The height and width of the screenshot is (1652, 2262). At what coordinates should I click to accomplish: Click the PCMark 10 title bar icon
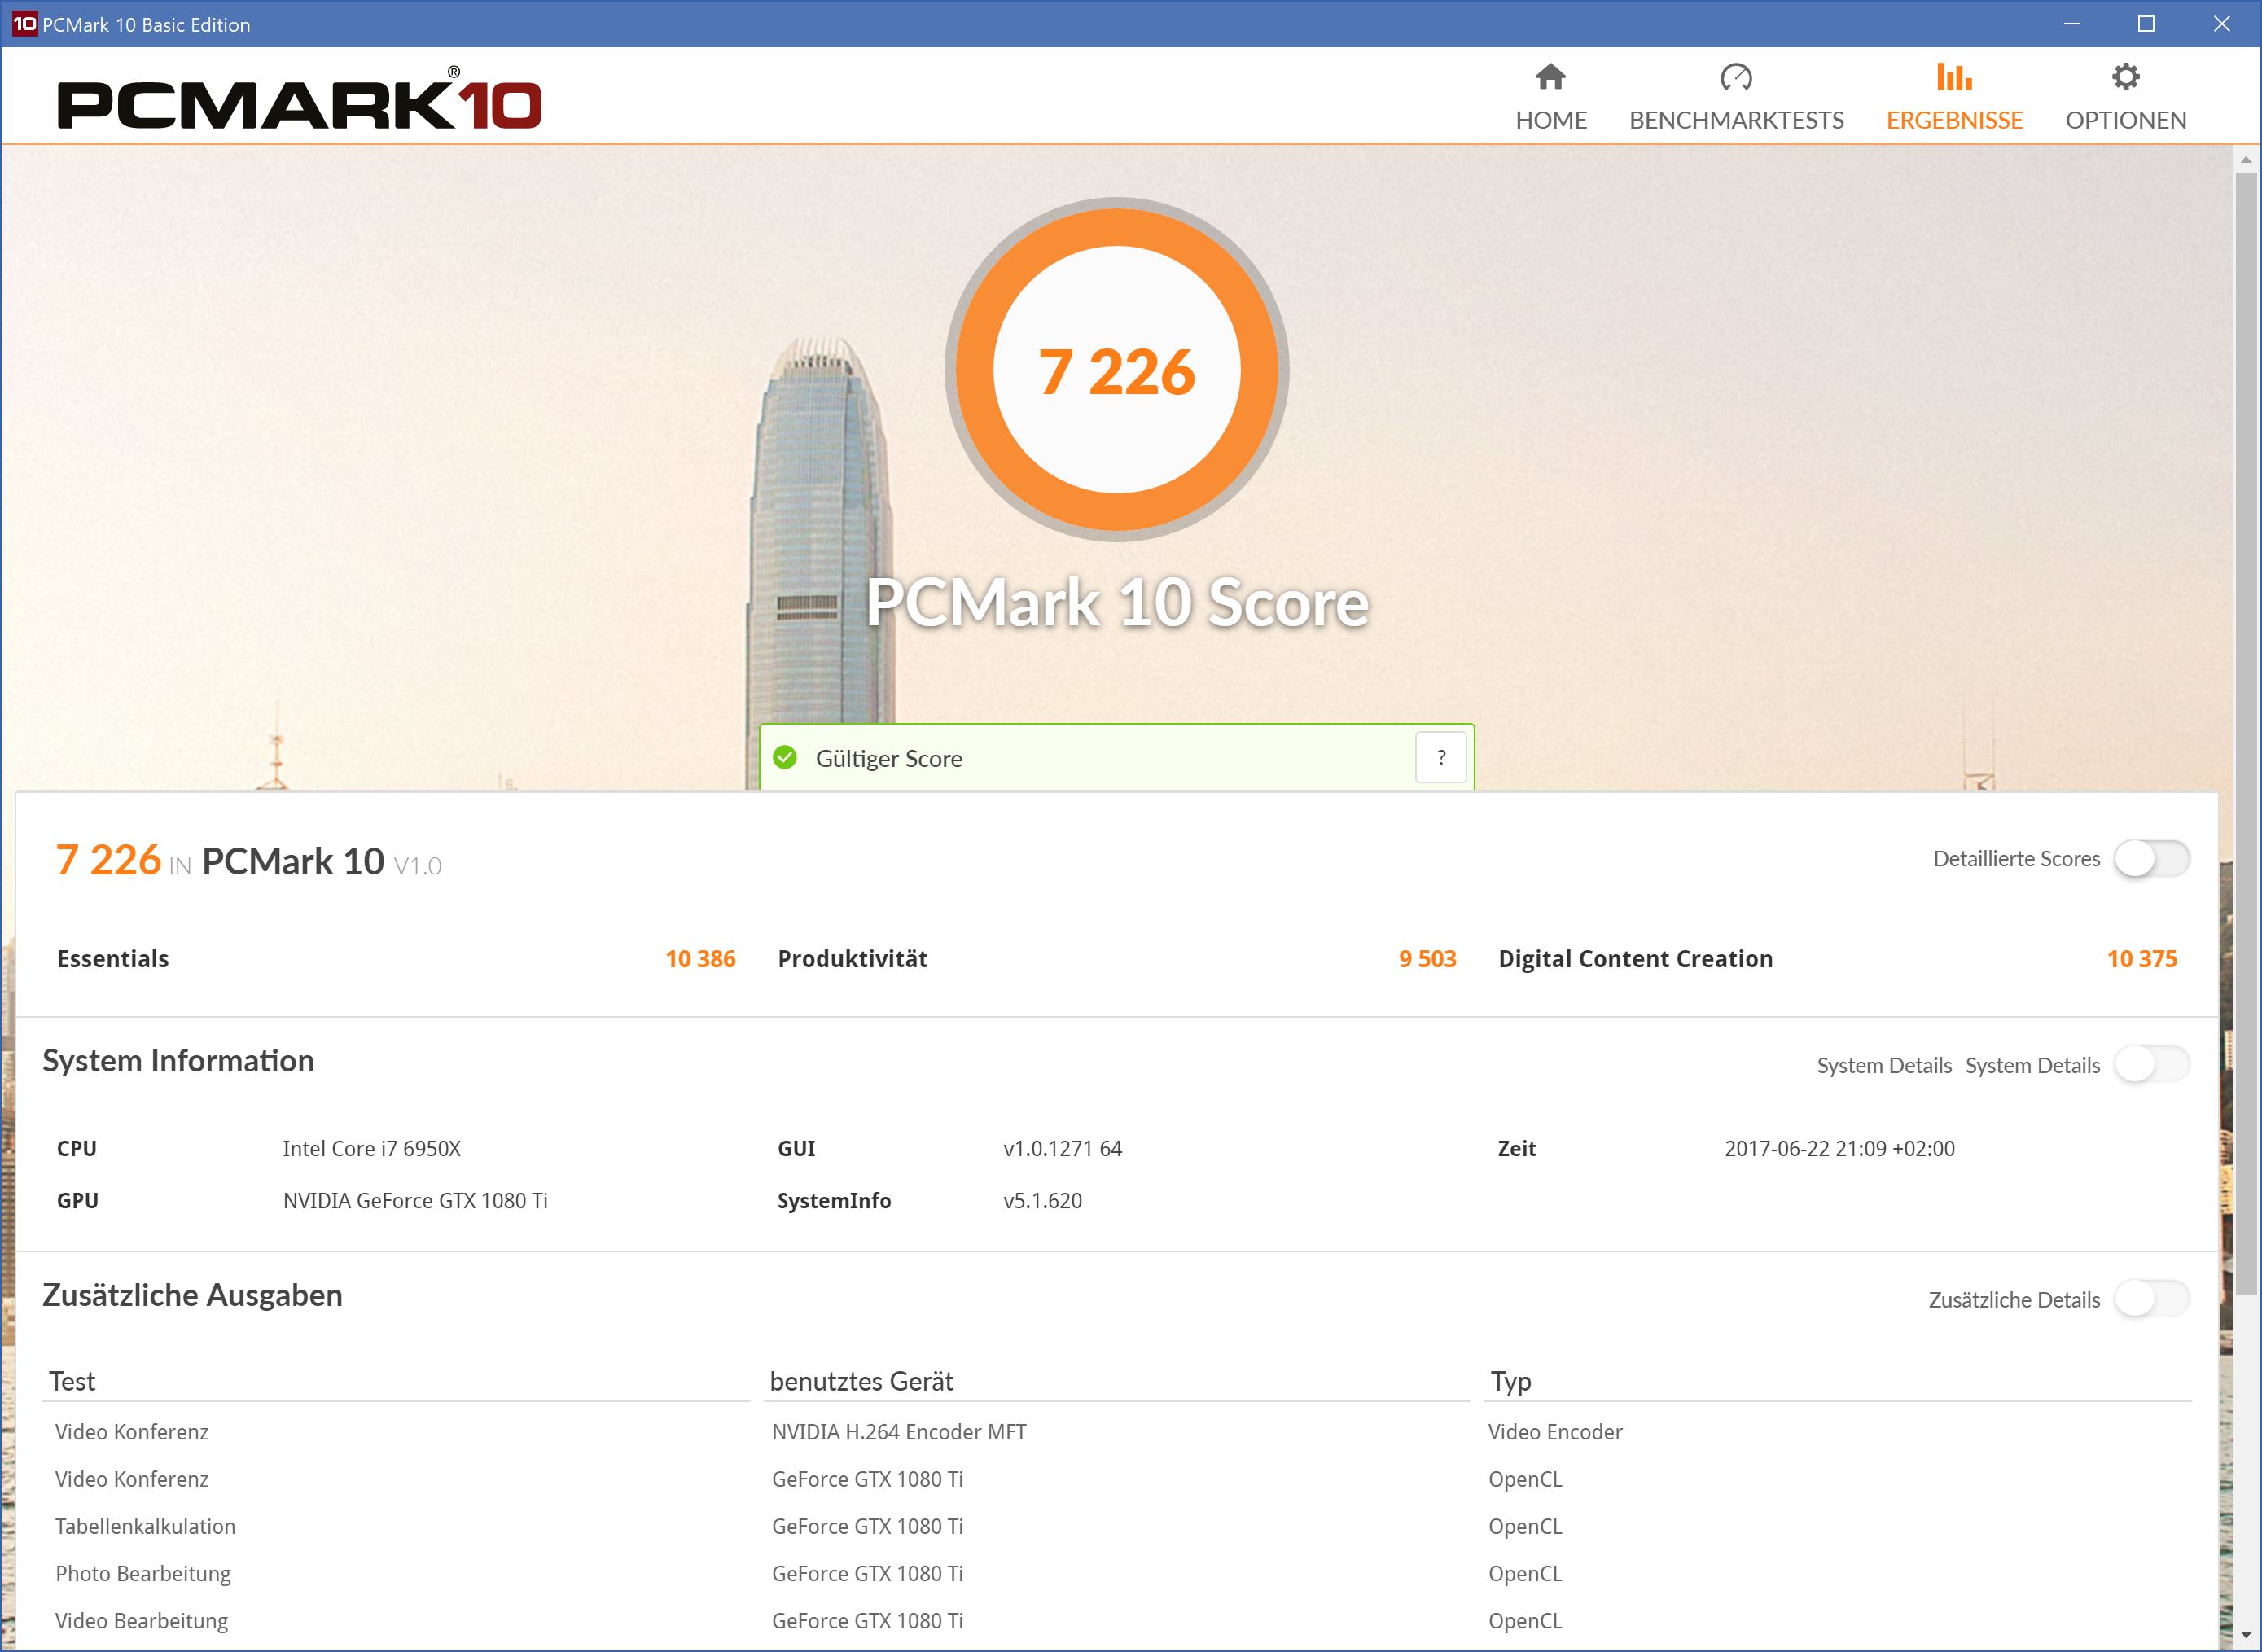click(x=24, y=24)
